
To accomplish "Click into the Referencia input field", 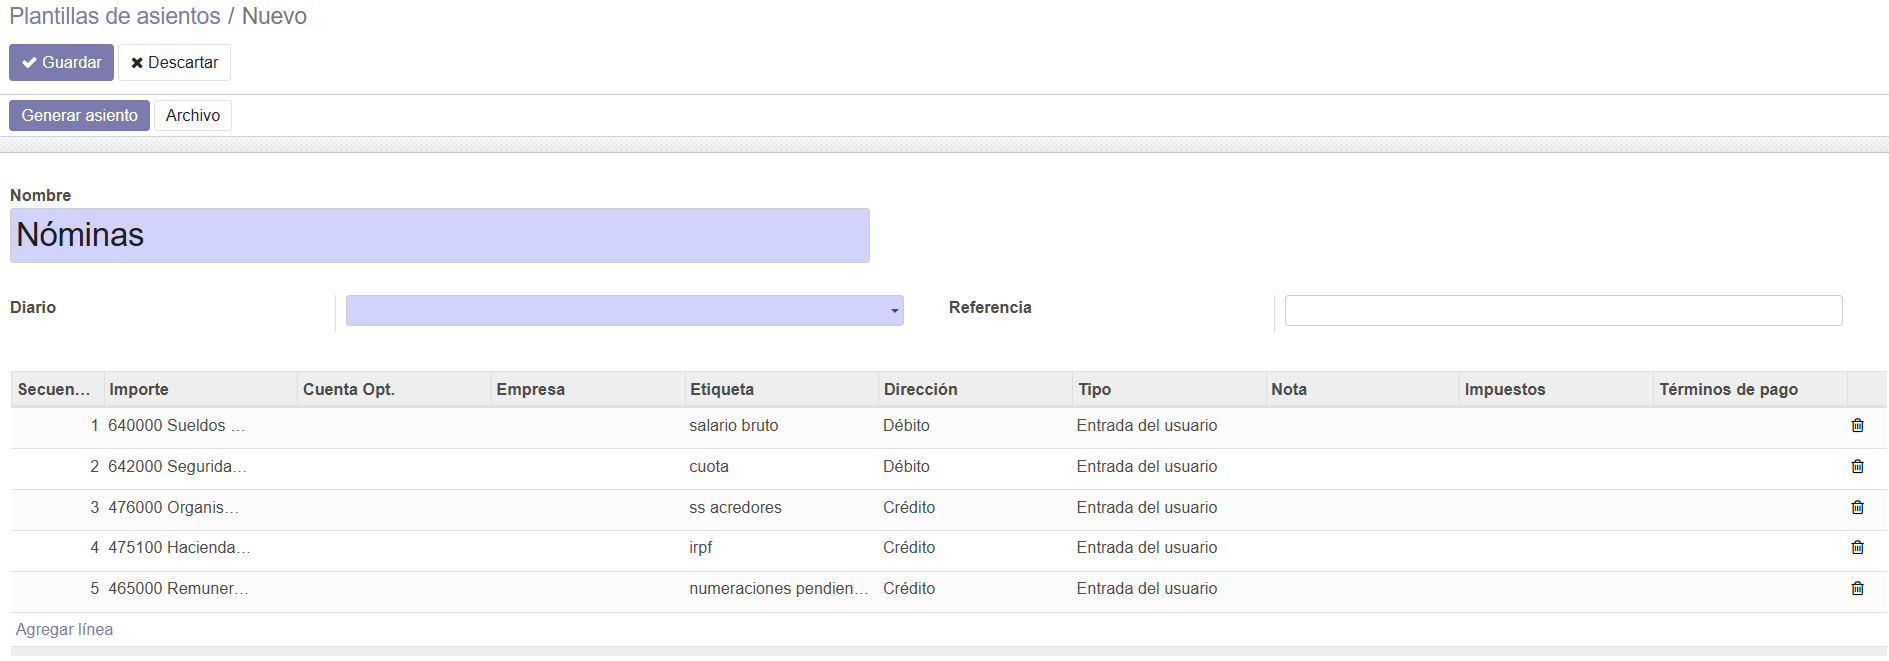I will tap(1562, 311).
